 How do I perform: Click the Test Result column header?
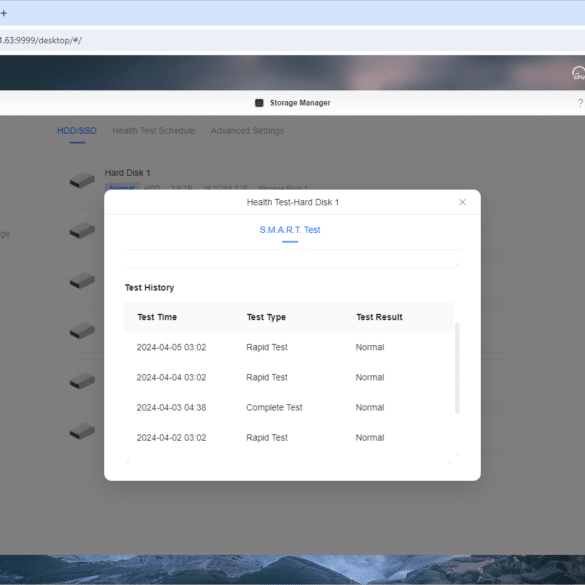click(x=379, y=317)
